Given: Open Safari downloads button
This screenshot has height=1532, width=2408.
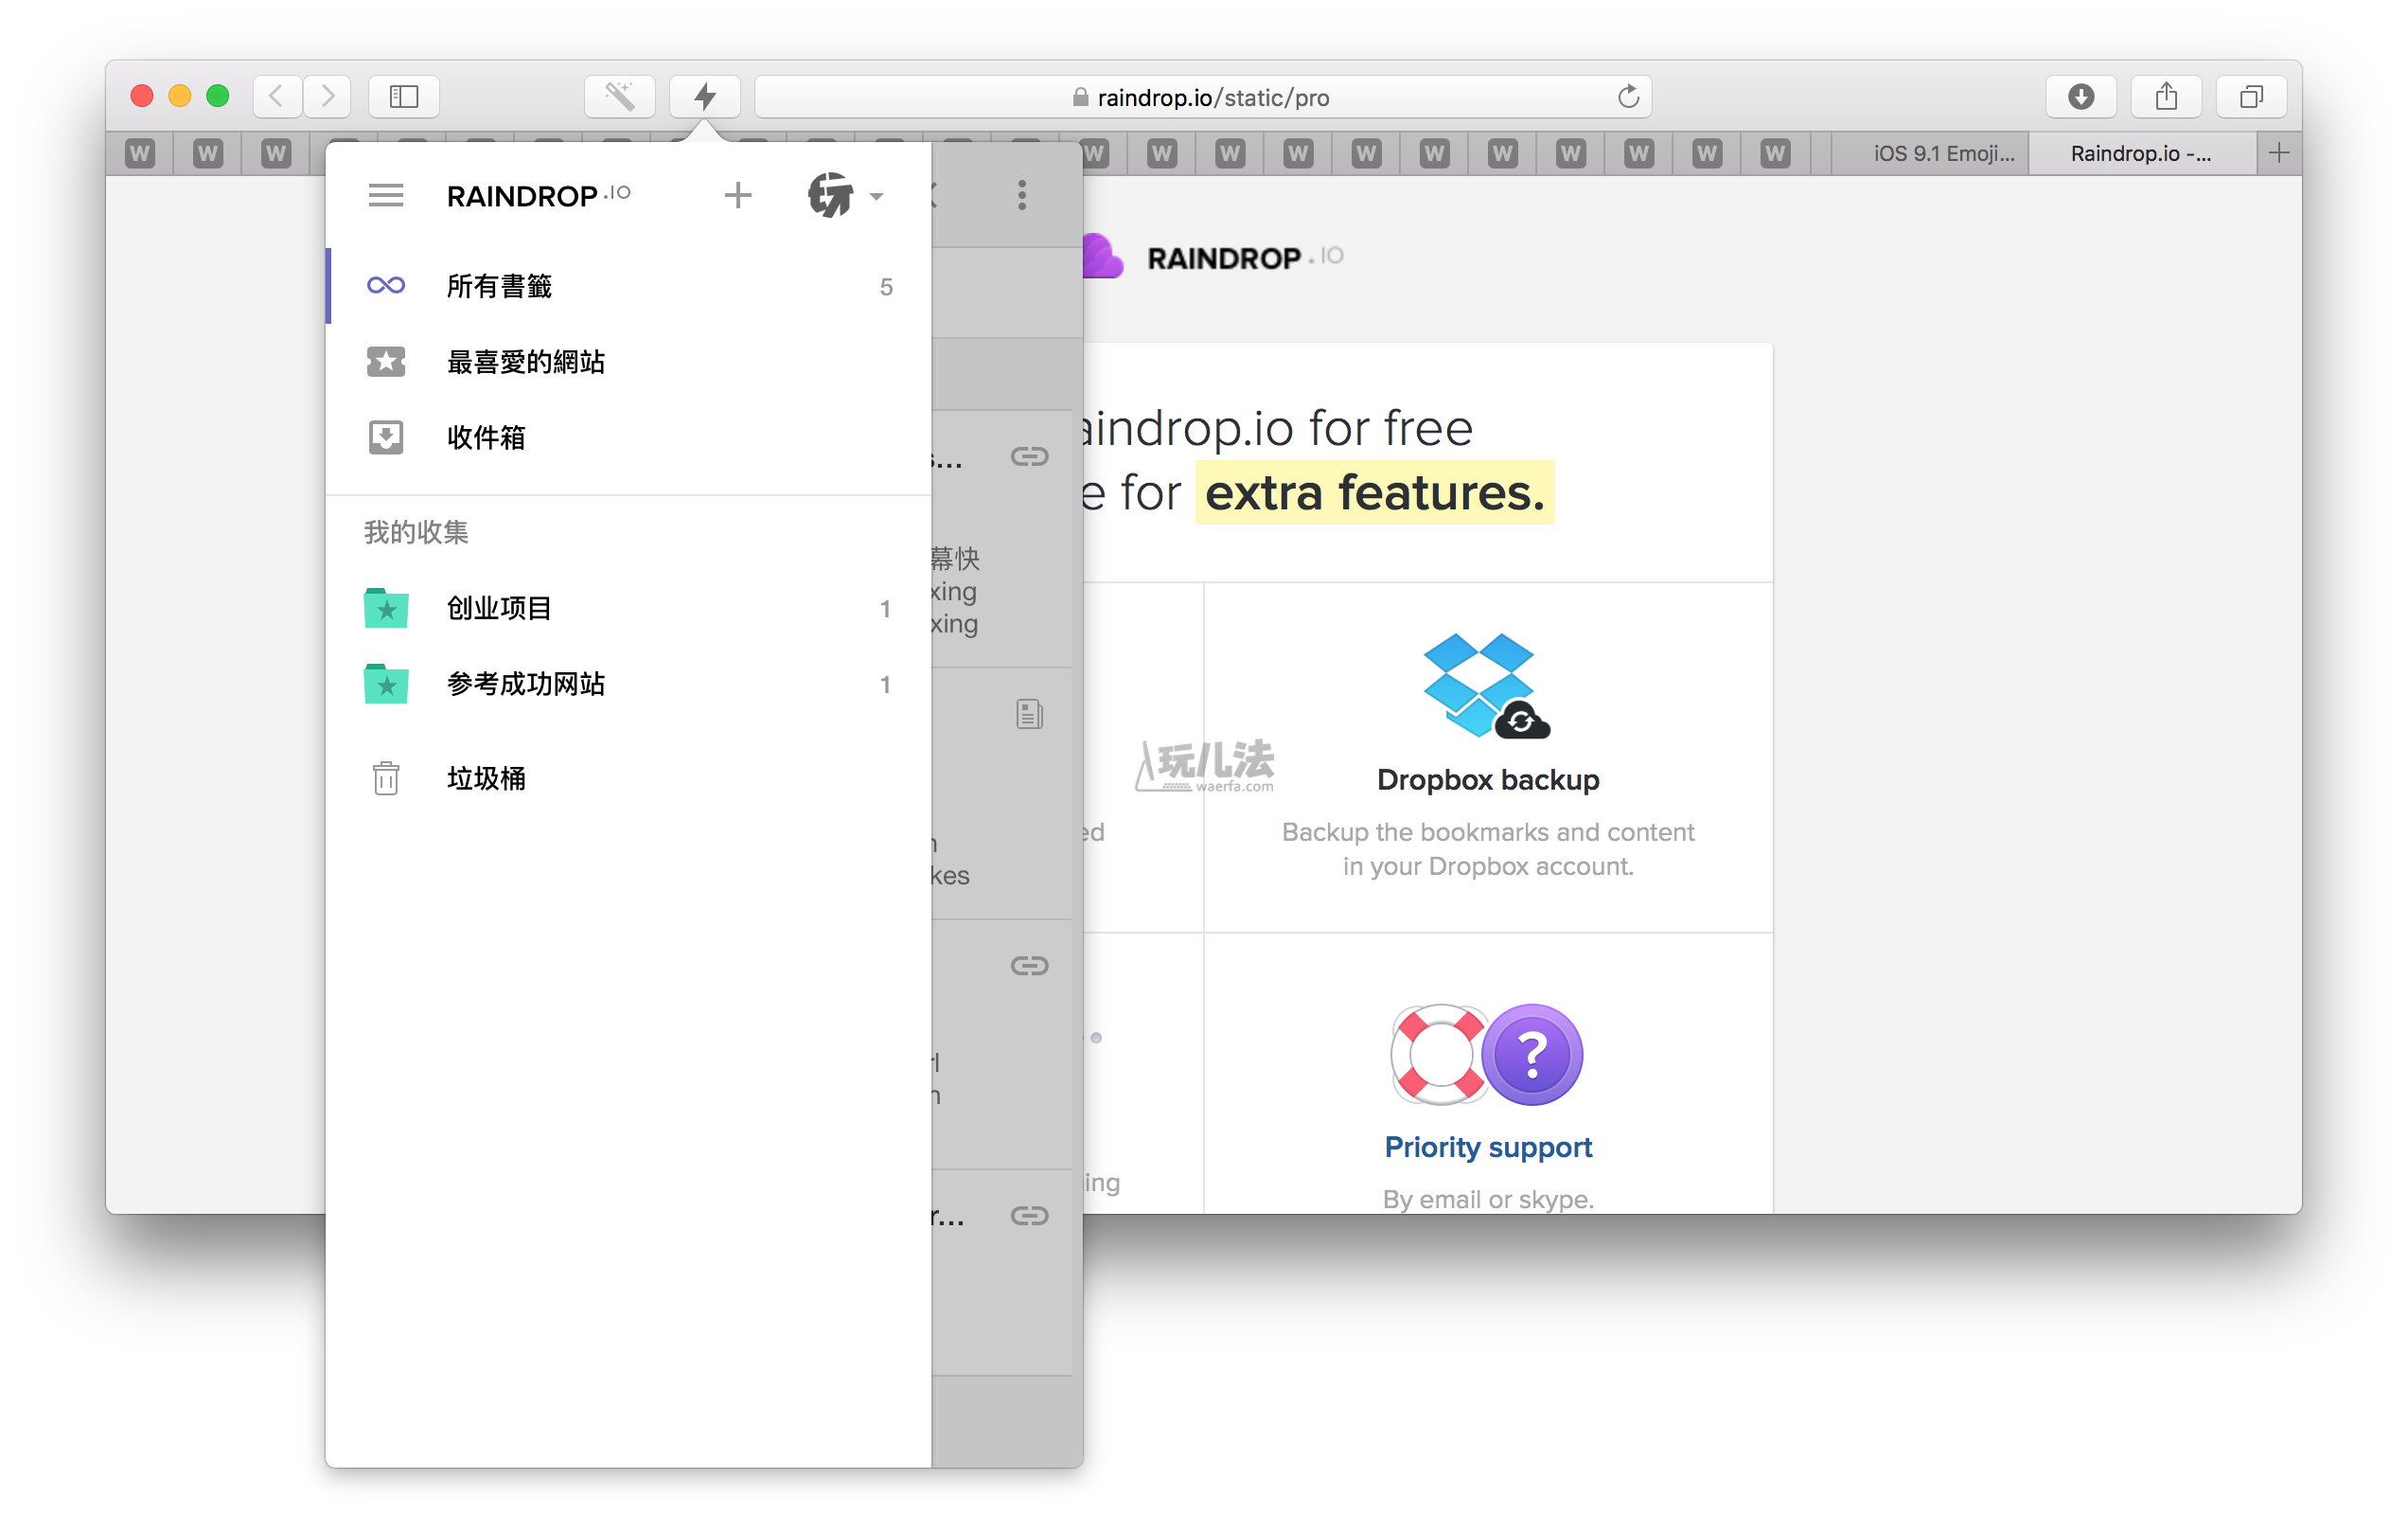Looking at the screenshot, I should pyautogui.click(x=2082, y=97).
